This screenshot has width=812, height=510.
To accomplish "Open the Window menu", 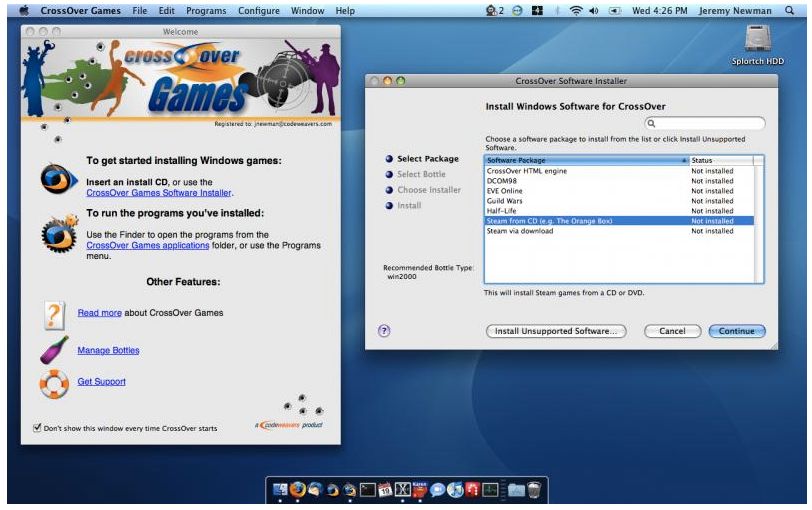I will 307,10.
